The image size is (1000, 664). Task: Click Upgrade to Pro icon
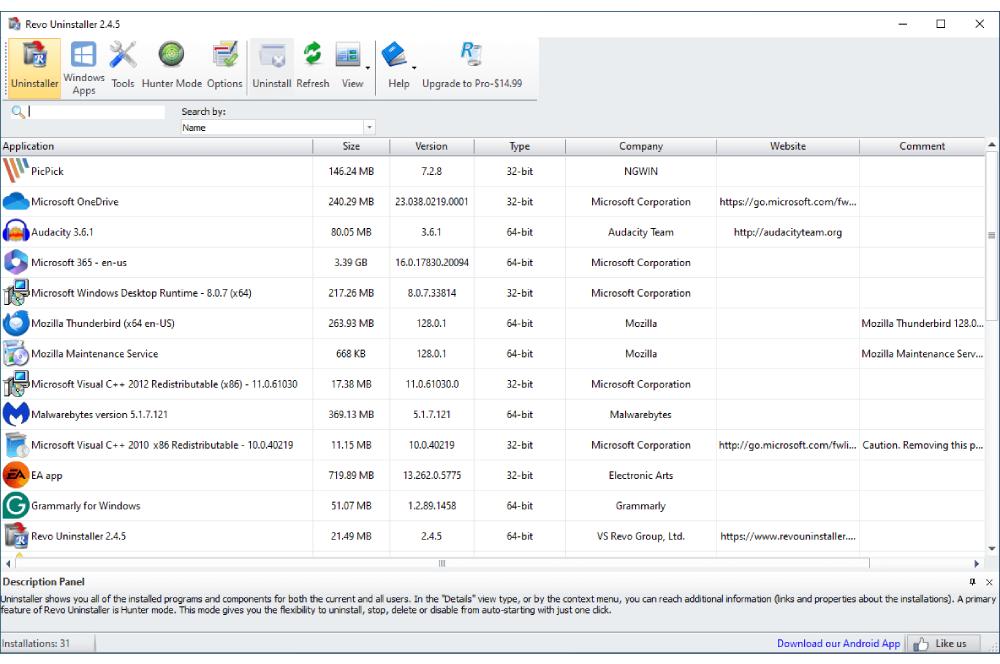pos(471,68)
